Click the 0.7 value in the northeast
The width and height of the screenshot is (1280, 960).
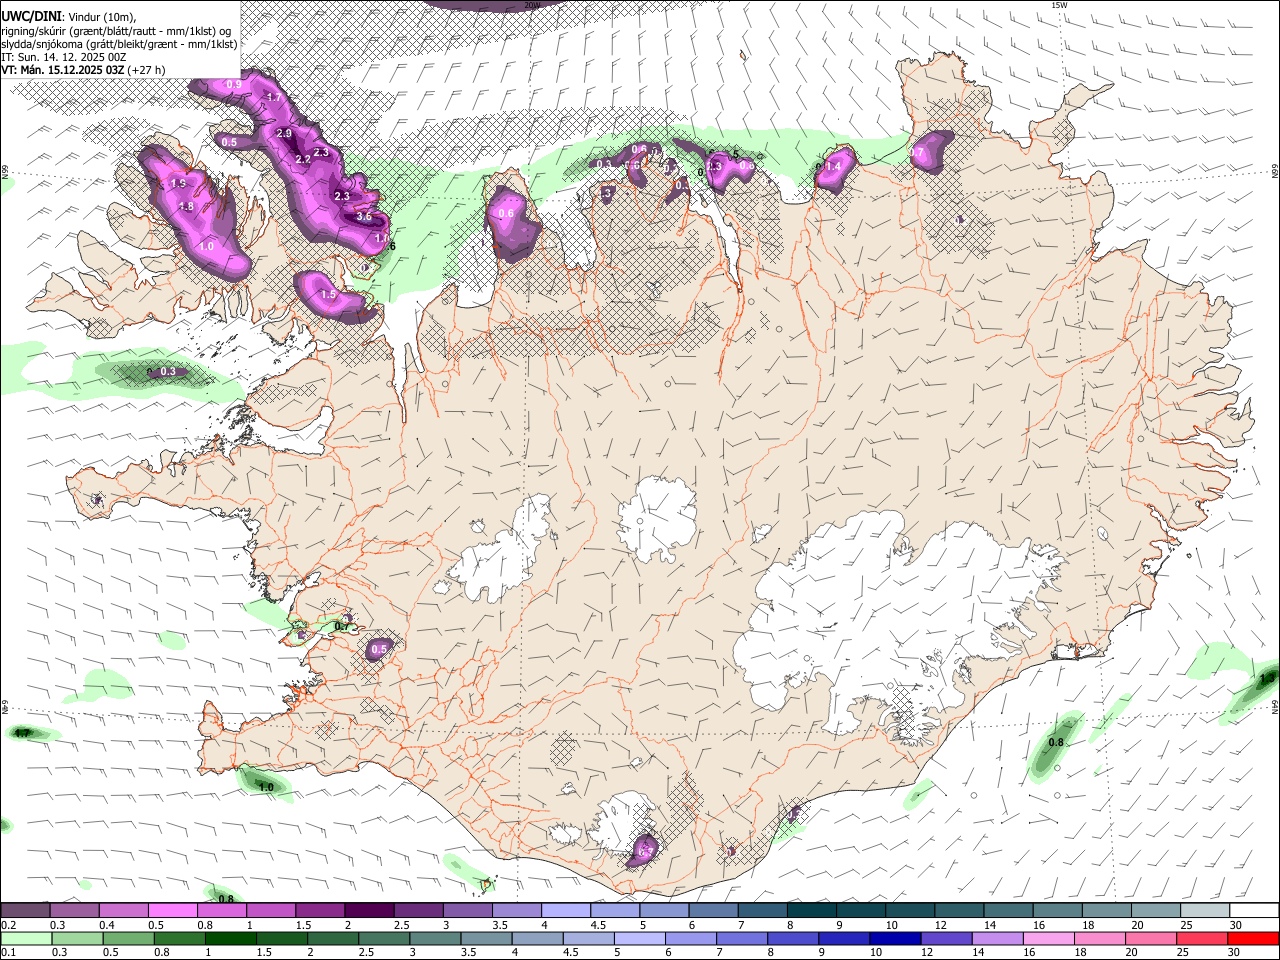point(918,153)
